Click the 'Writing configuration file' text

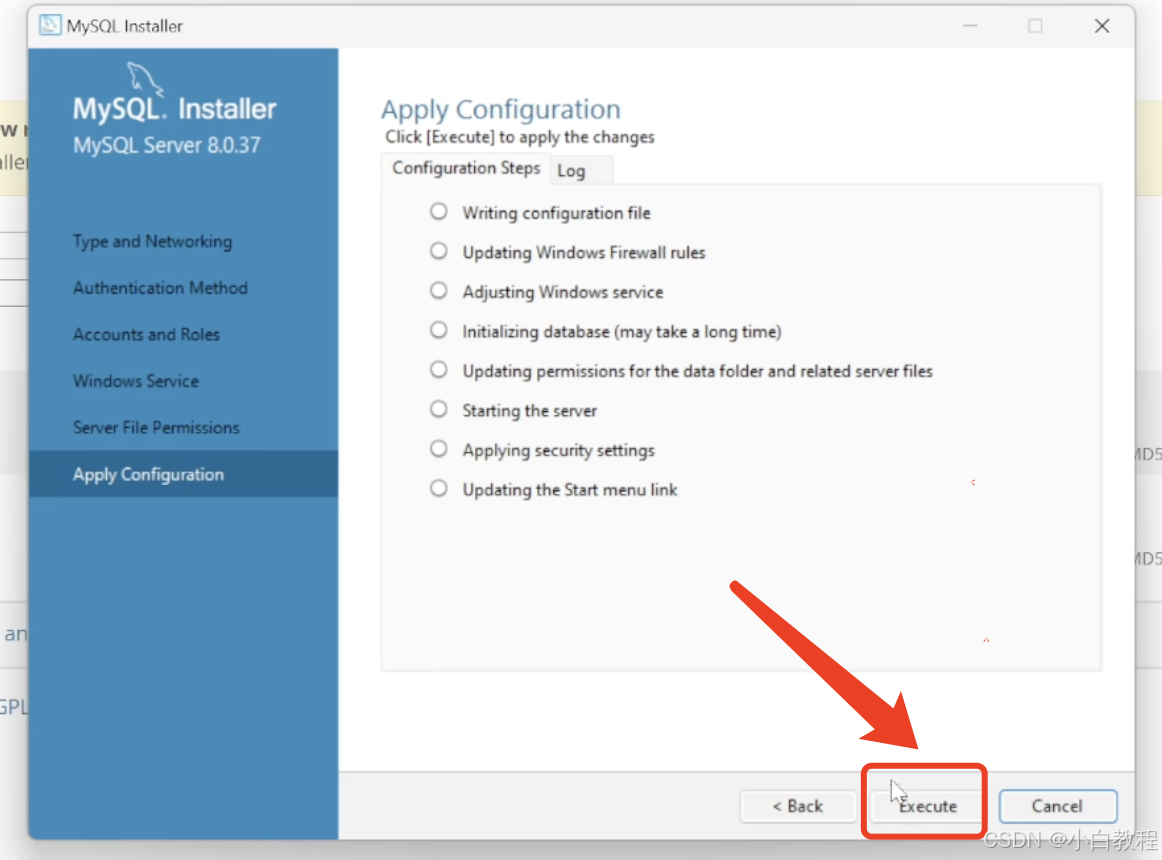click(557, 214)
